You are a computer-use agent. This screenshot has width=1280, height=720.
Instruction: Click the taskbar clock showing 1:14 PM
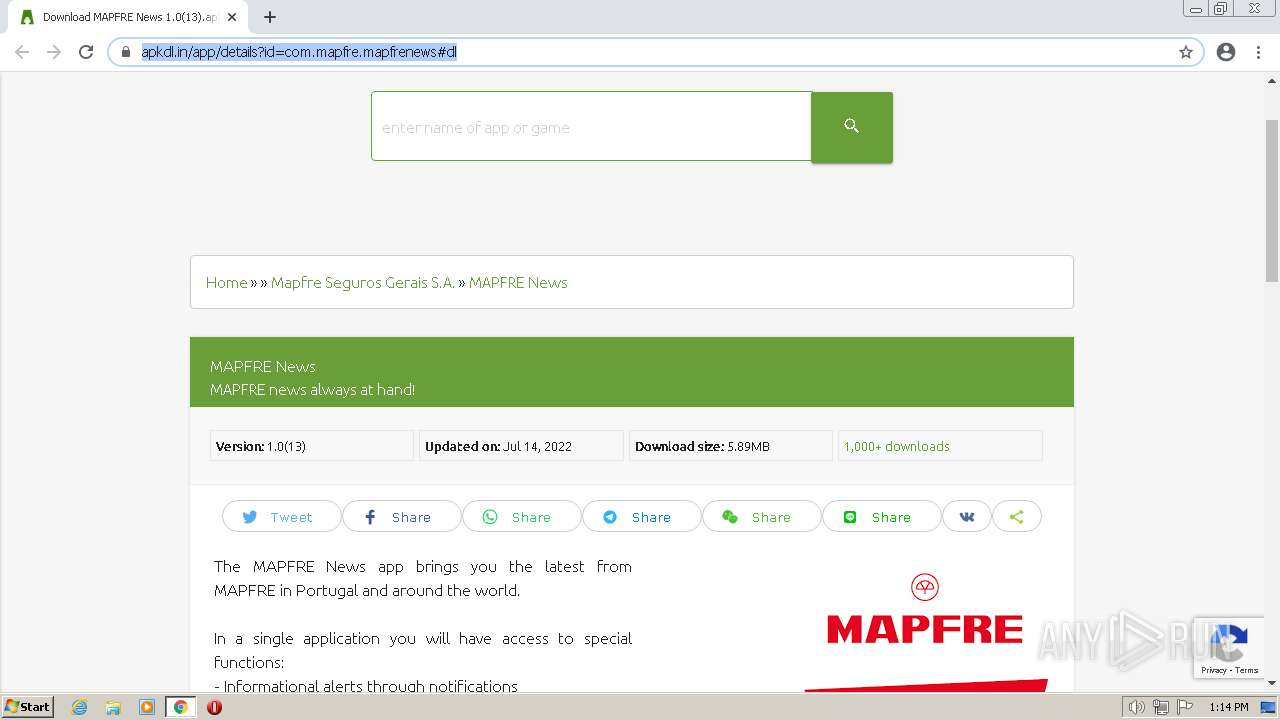(1228, 707)
